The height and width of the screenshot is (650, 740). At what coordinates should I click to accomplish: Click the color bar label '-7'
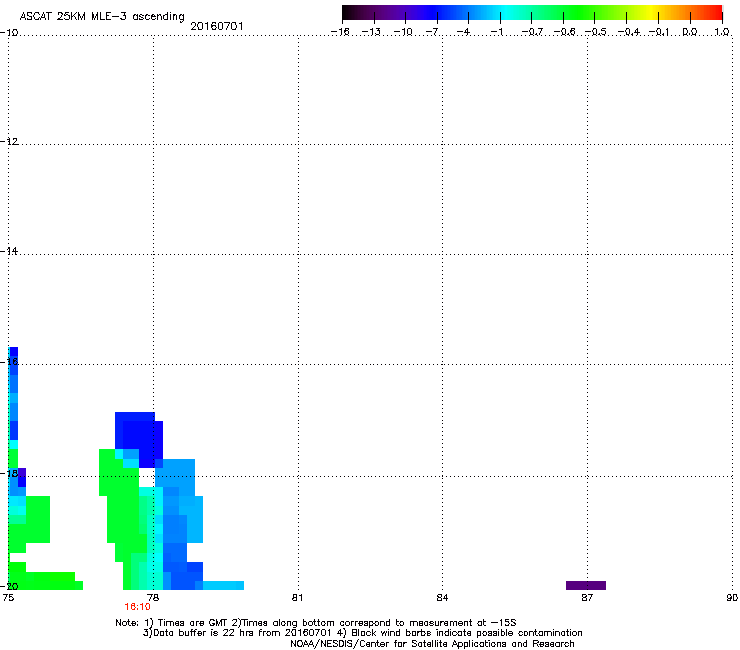(x=432, y=32)
